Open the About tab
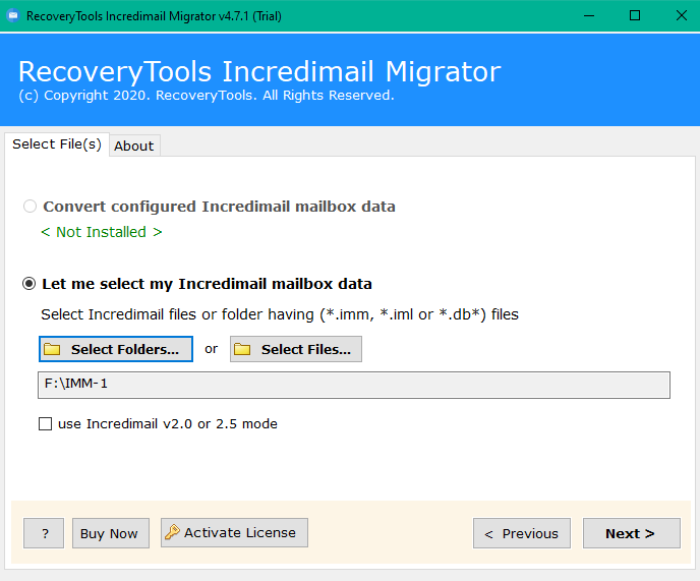The height and width of the screenshot is (581, 700). point(134,146)
